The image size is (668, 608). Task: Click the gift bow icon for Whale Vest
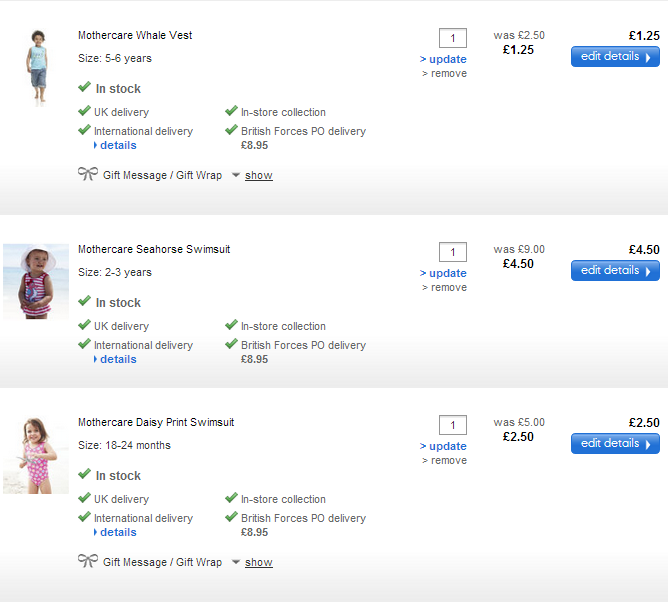[x=87, y=174]
